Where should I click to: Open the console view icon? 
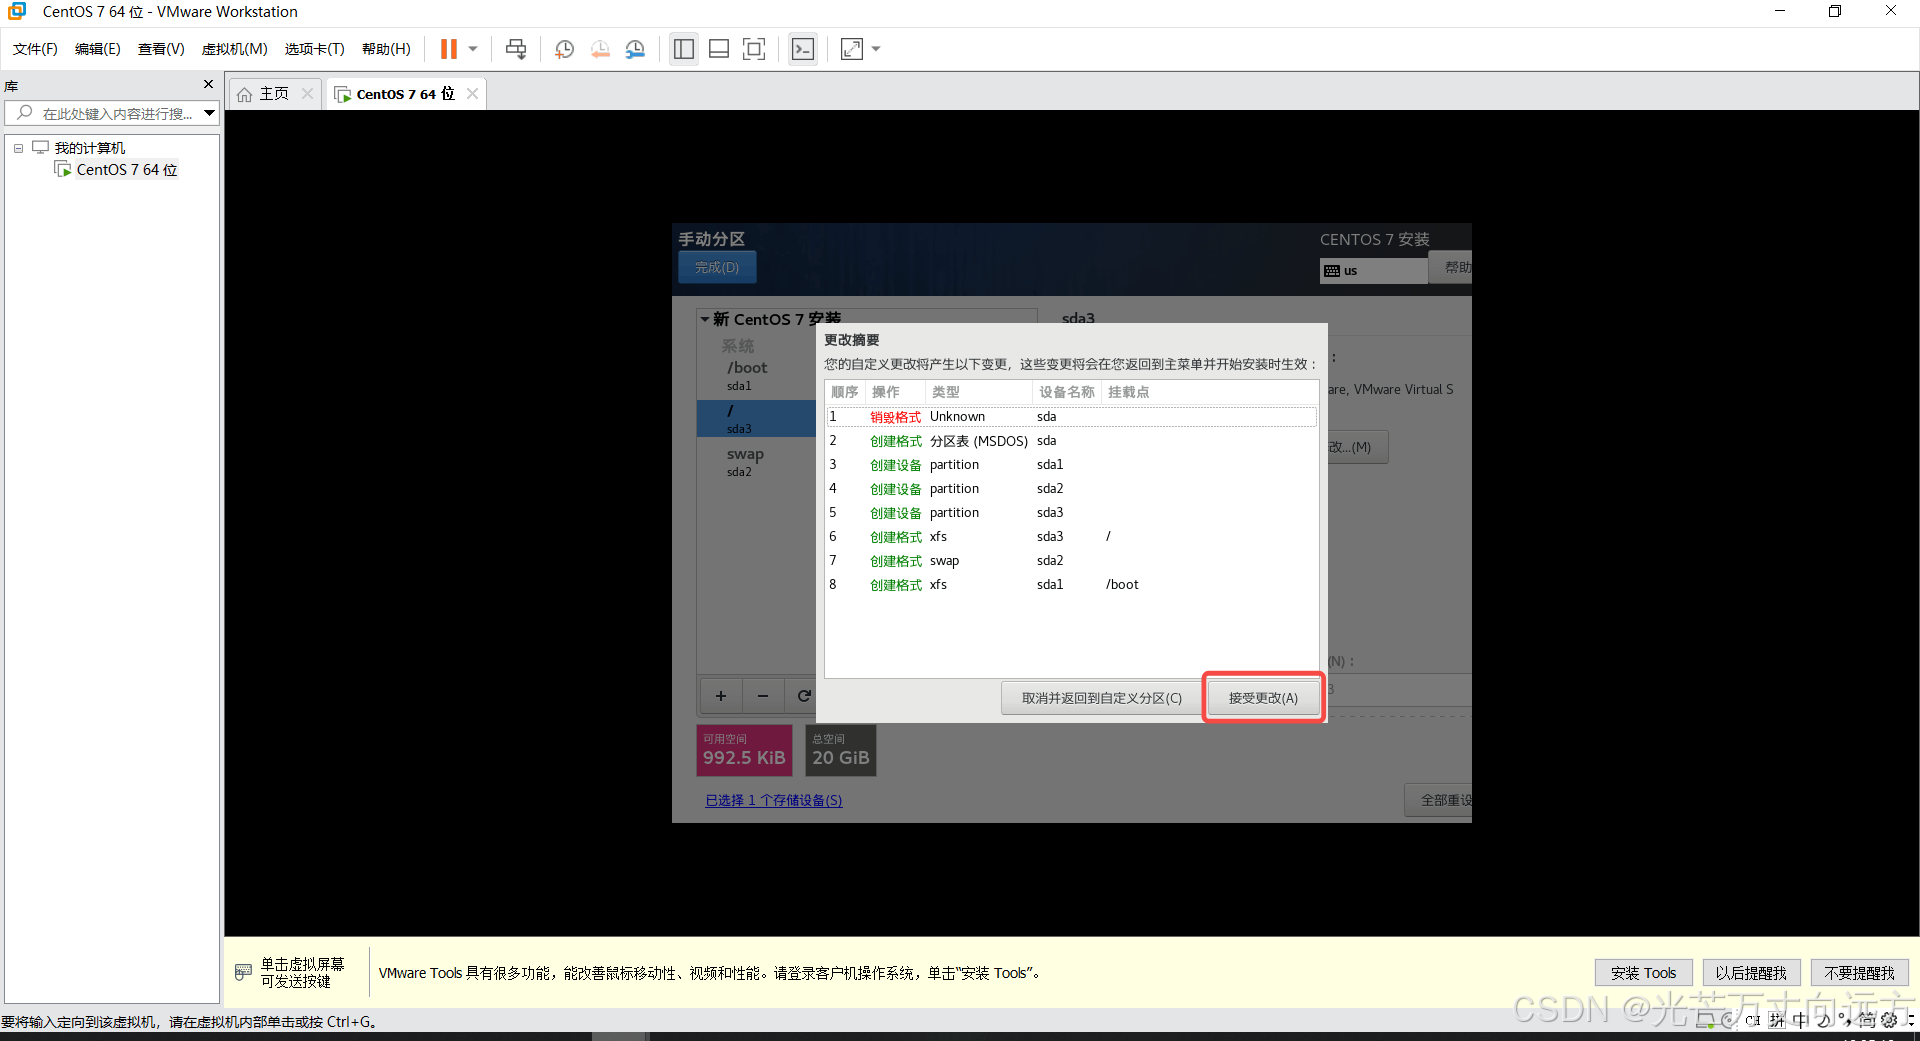(x=803, y=49)
